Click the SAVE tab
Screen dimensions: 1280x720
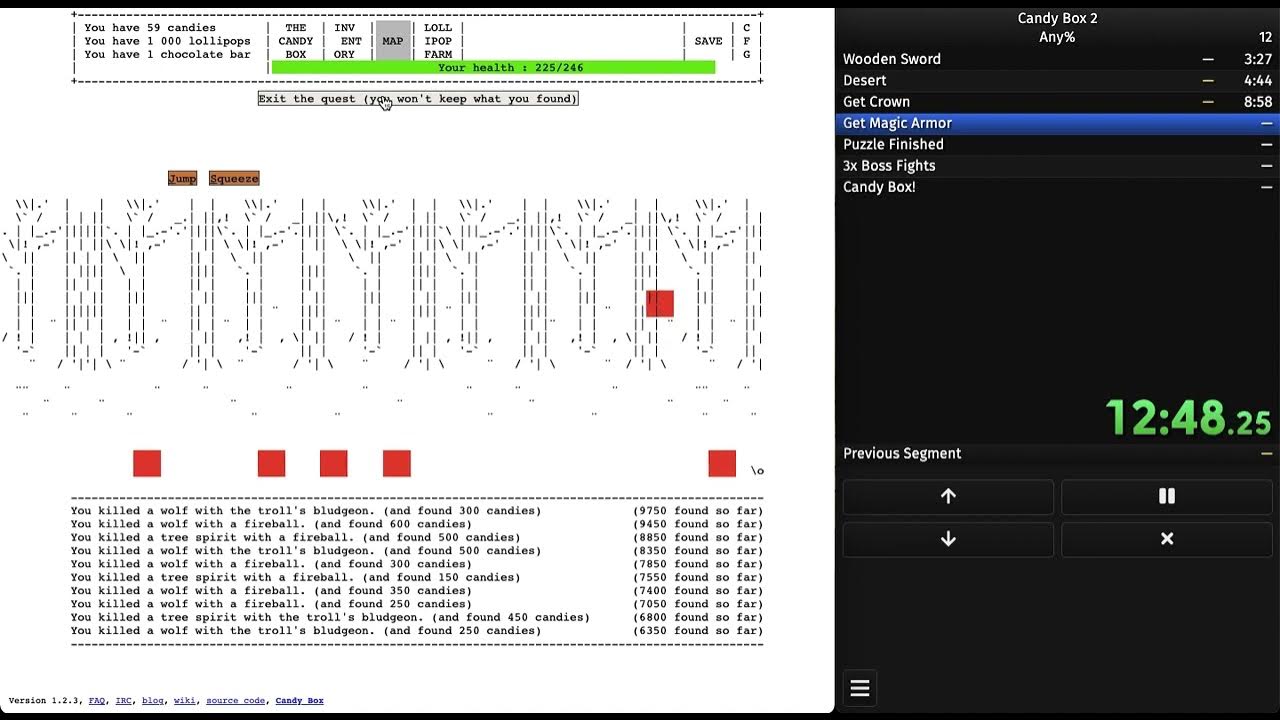[708, 41]
